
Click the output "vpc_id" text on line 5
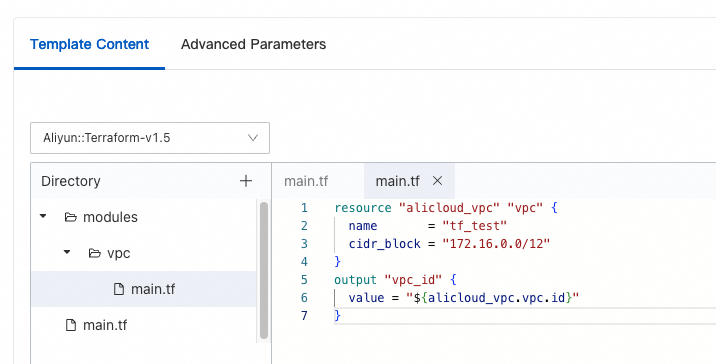[x=413, y=280]
